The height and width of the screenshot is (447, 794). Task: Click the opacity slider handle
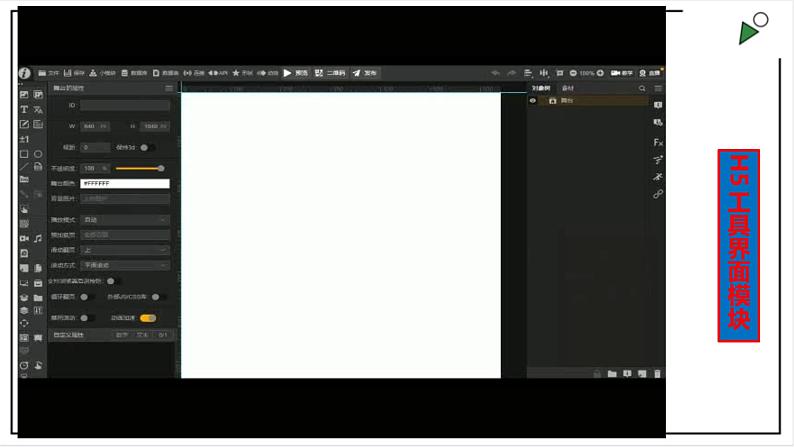[161, 168]
